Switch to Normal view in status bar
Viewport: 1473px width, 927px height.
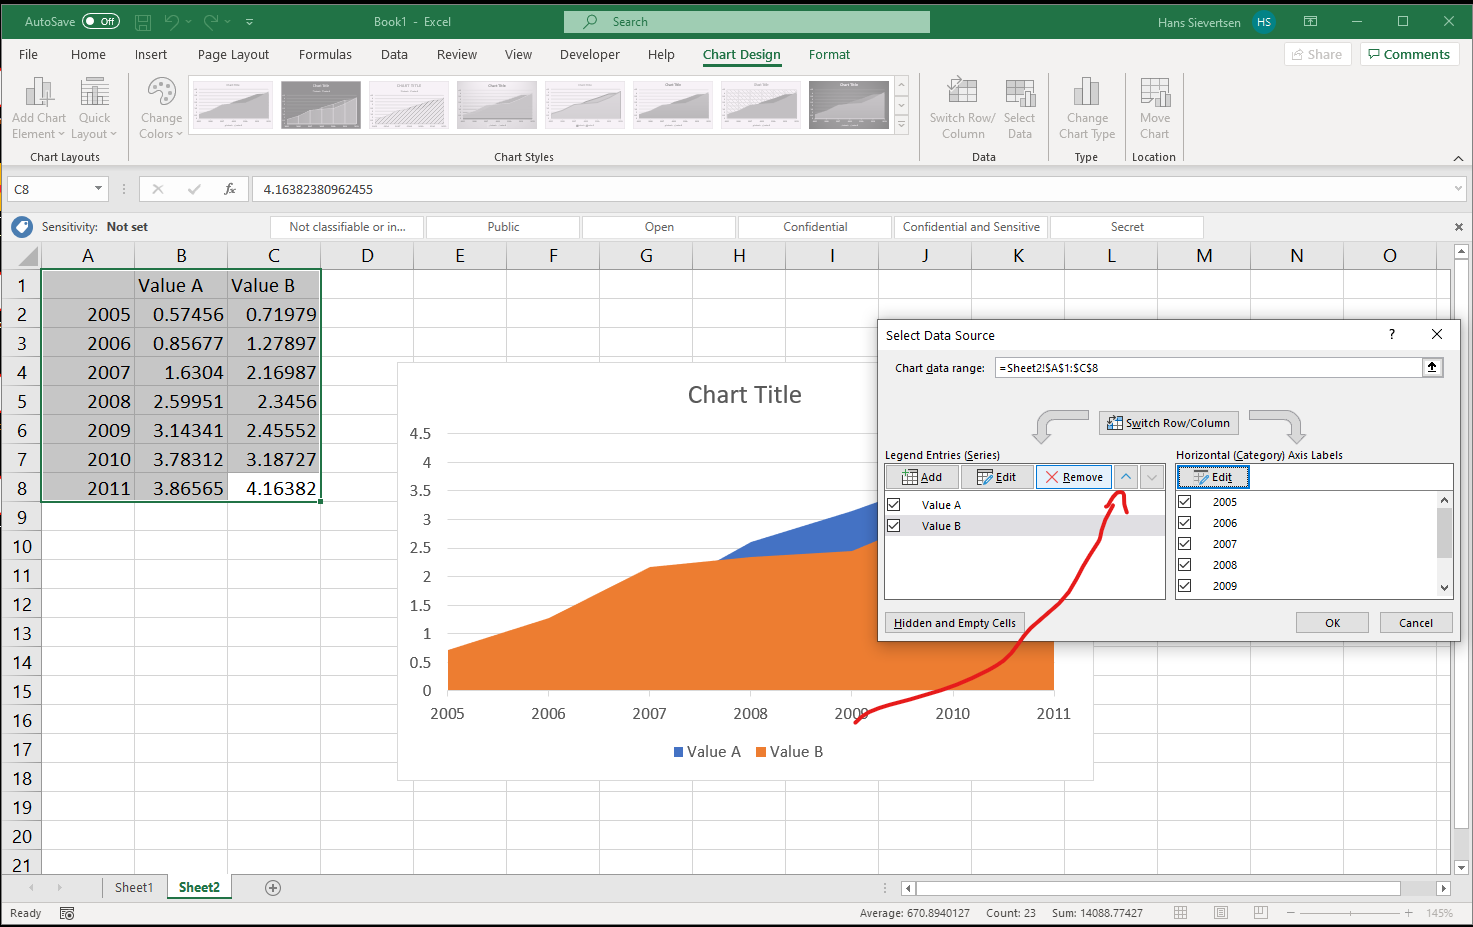tap(1181, 913)
